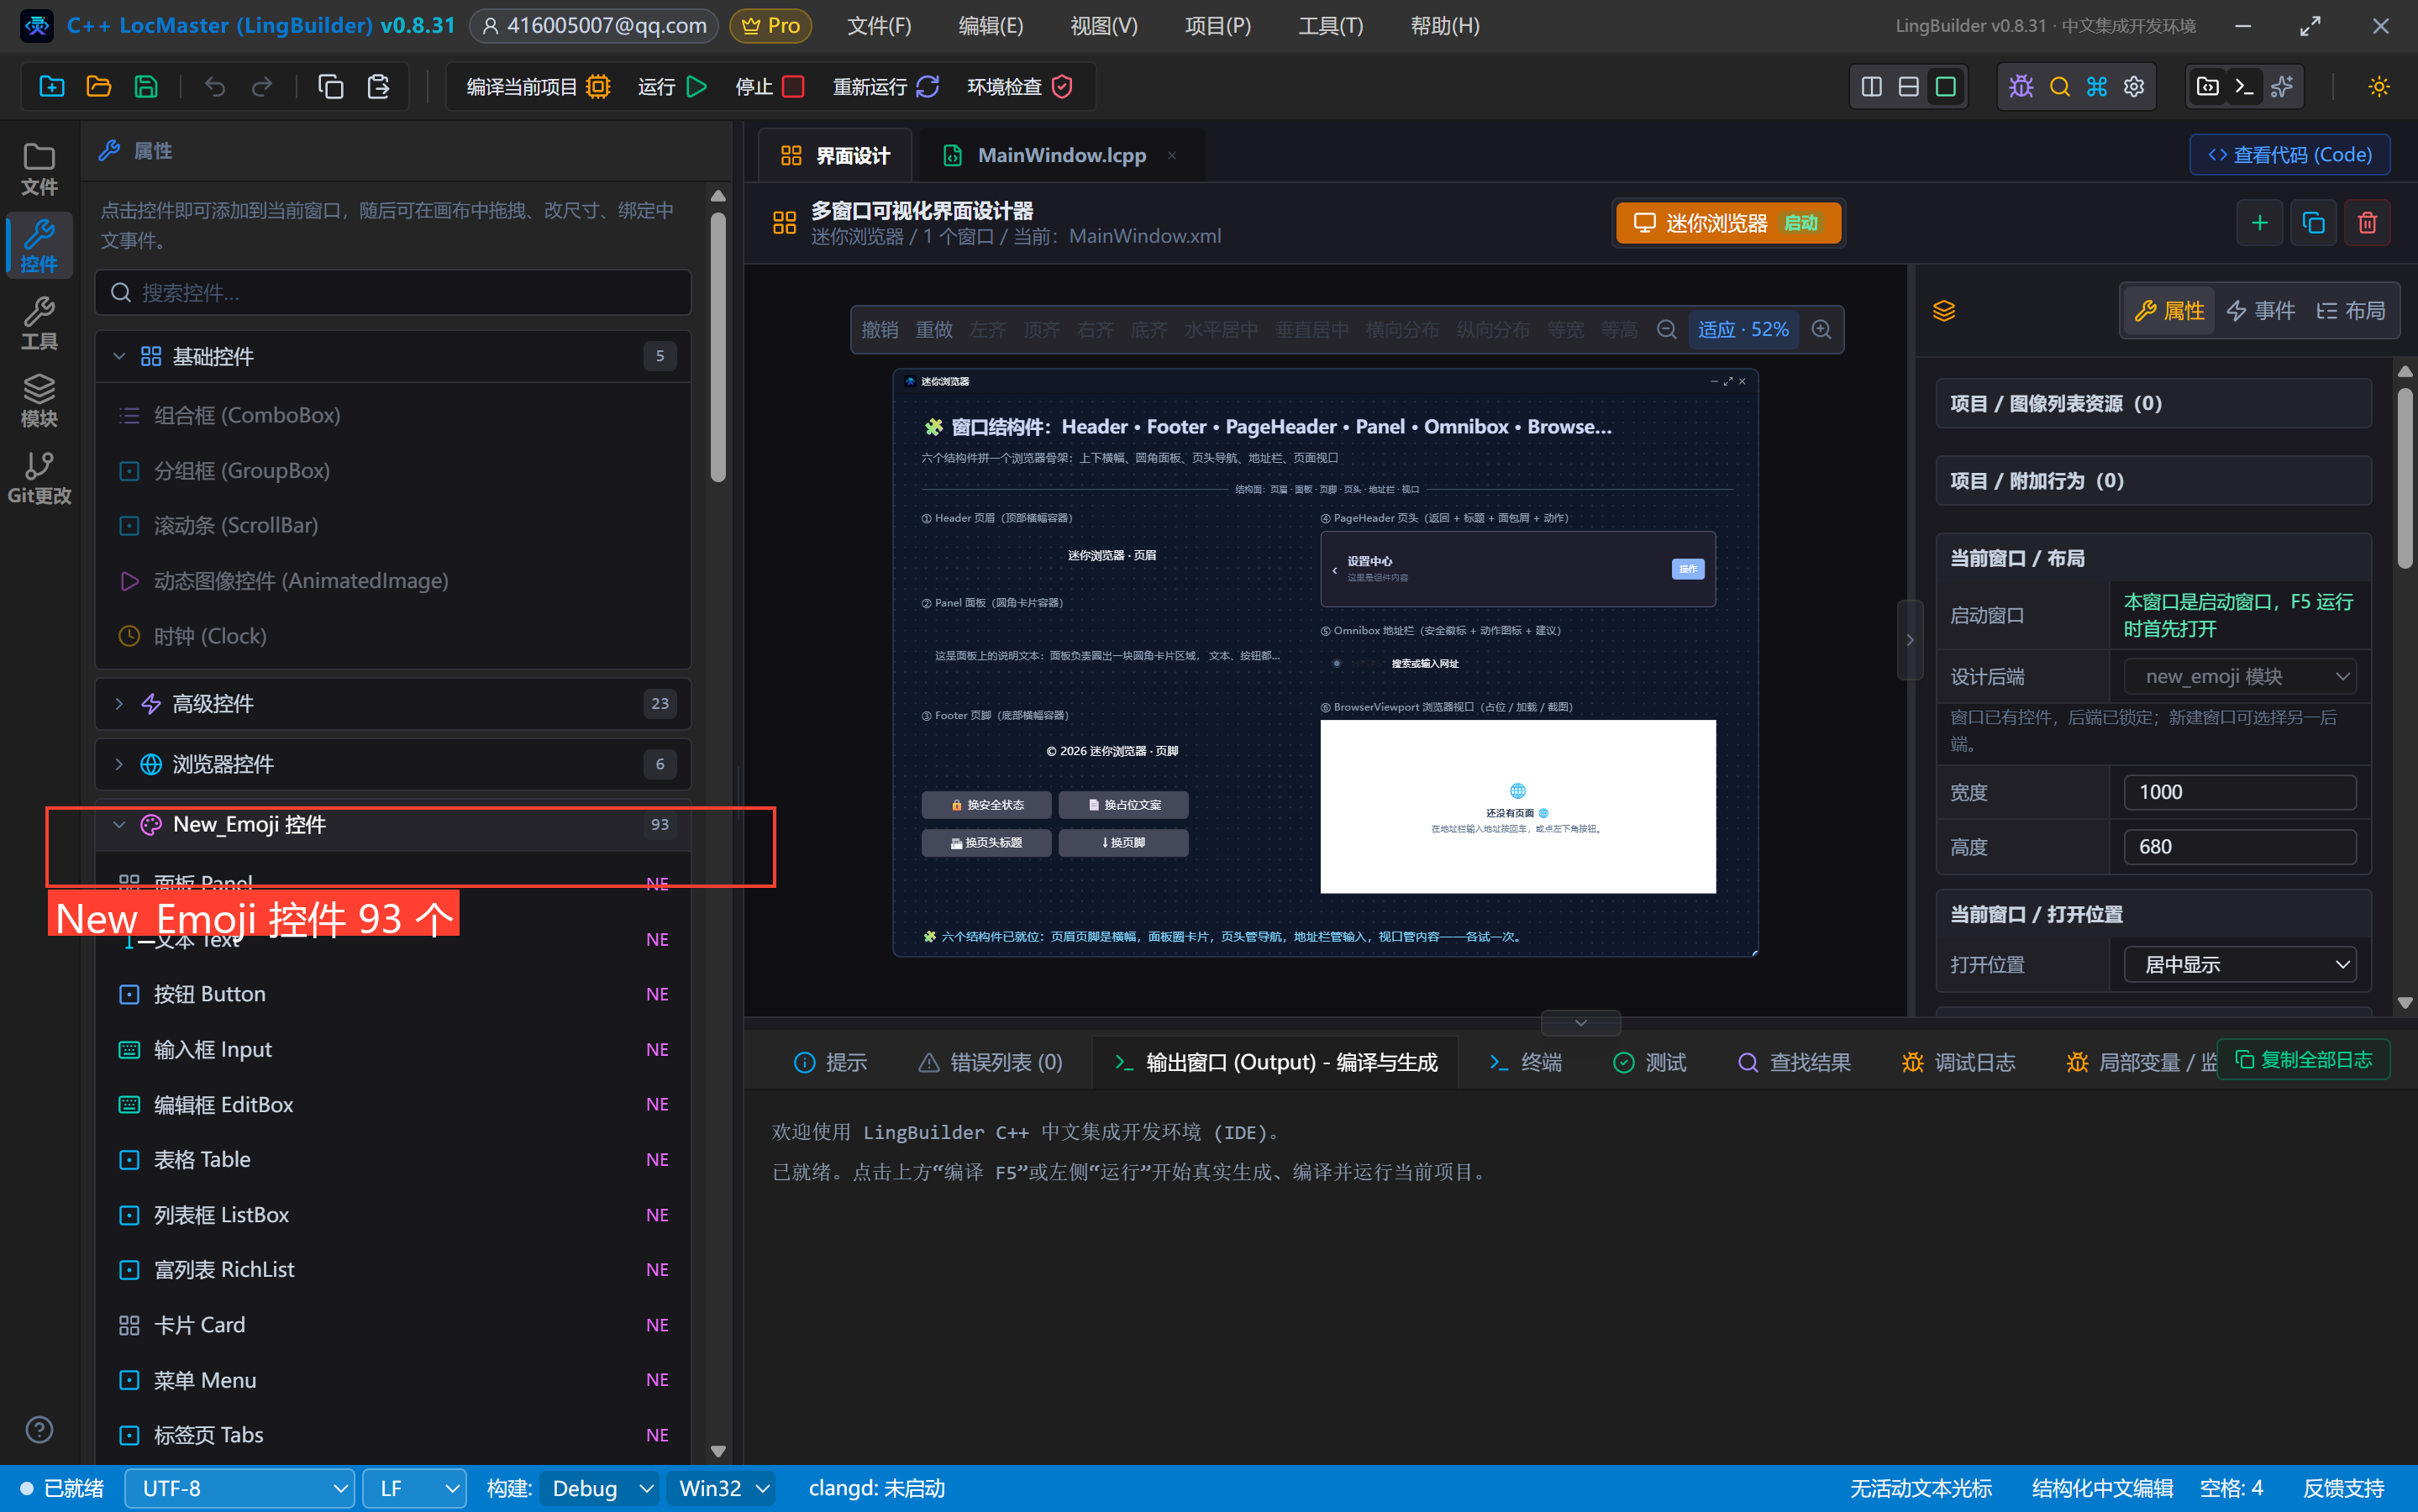Switch to 终端 terminal tab

point(1525,1062)
